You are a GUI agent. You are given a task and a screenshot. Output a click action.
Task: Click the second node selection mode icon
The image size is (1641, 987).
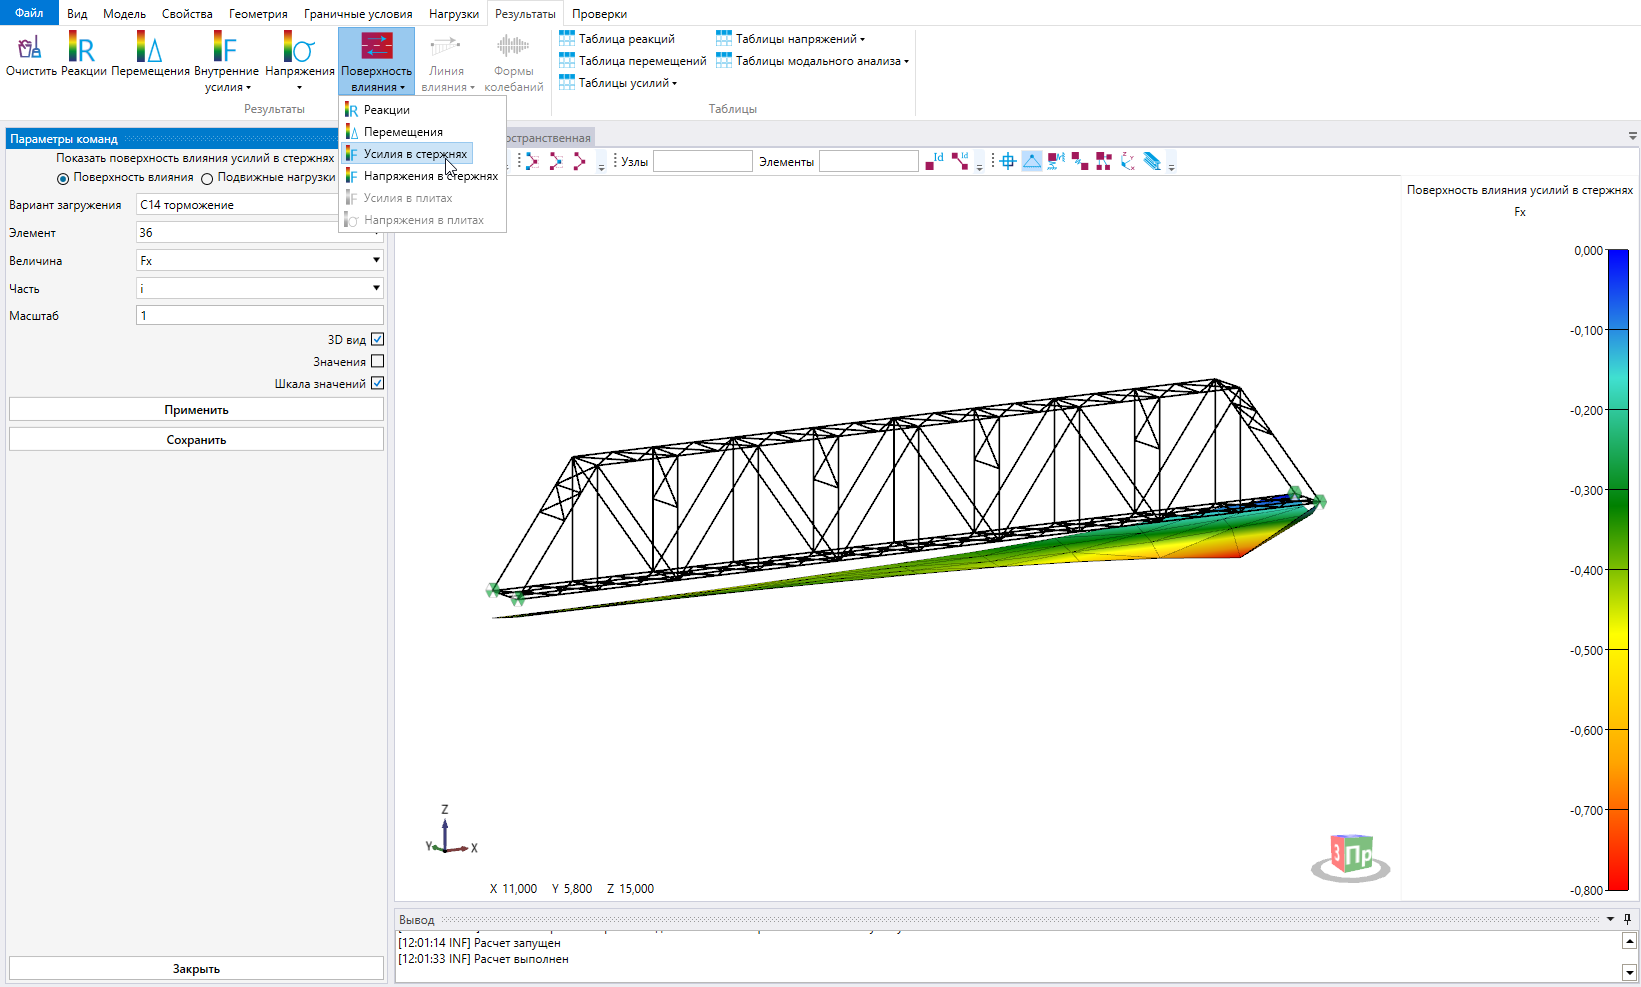[555, 161]
